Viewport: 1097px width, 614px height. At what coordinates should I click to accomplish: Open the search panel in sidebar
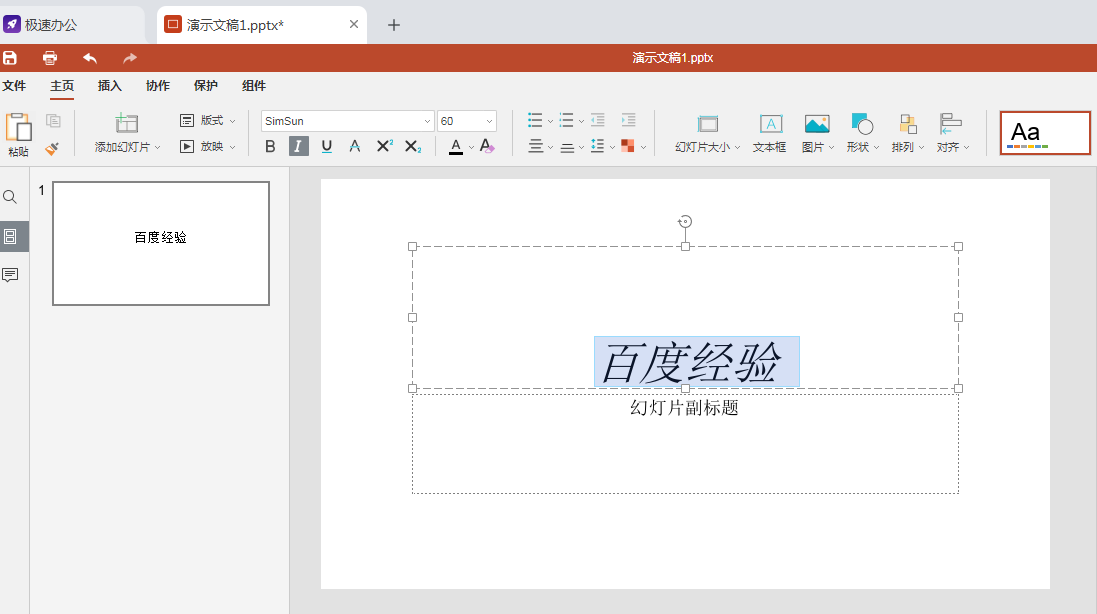click(10, 197)
